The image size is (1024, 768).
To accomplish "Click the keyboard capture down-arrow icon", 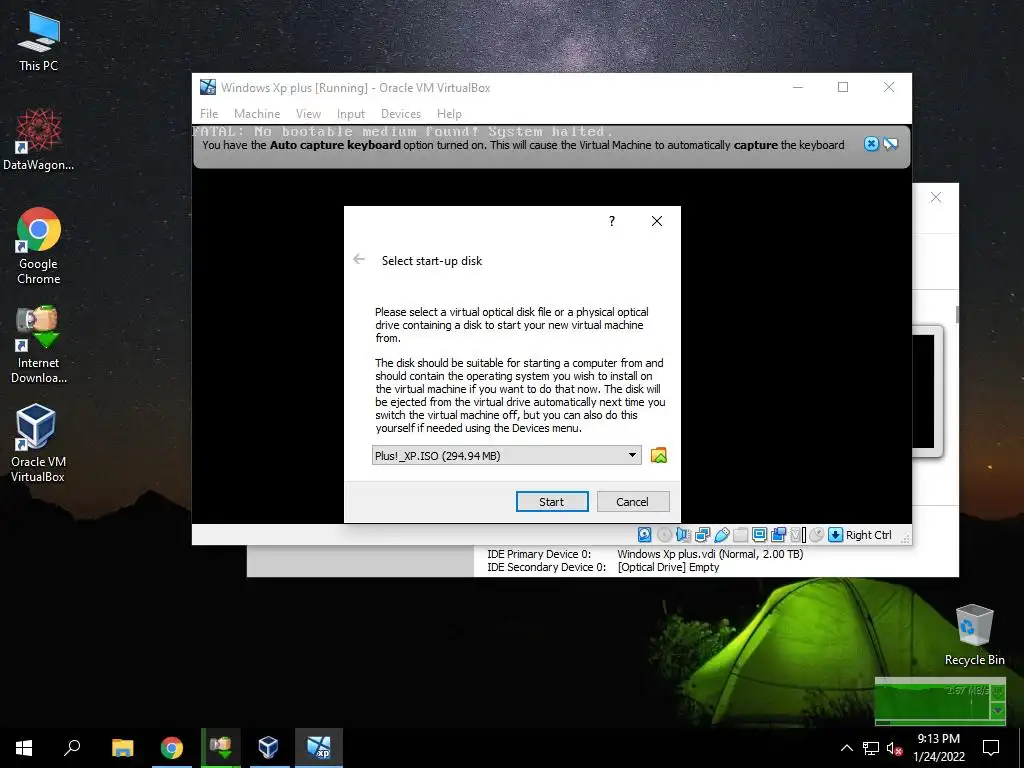I will (x=835, y=535).
